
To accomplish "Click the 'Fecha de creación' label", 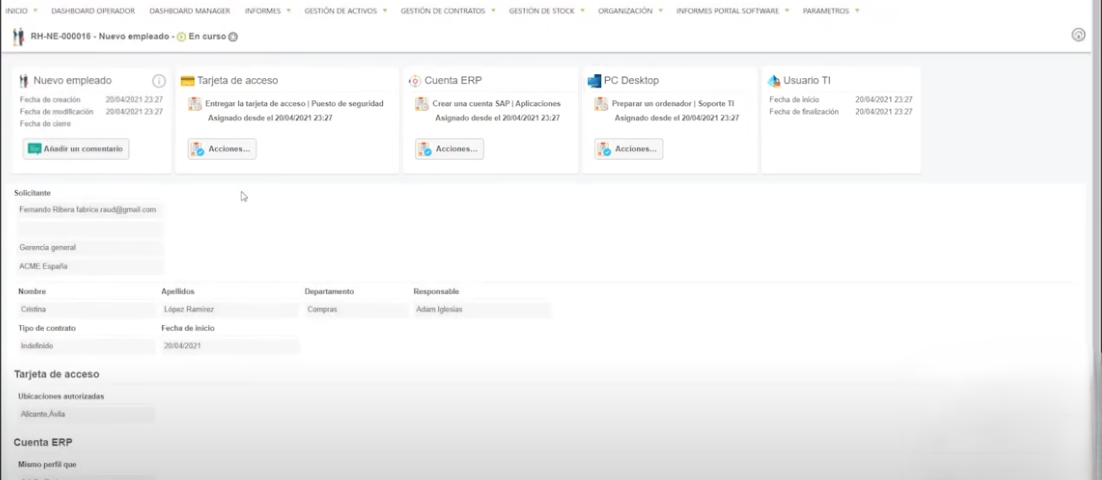I will (50, 100).
